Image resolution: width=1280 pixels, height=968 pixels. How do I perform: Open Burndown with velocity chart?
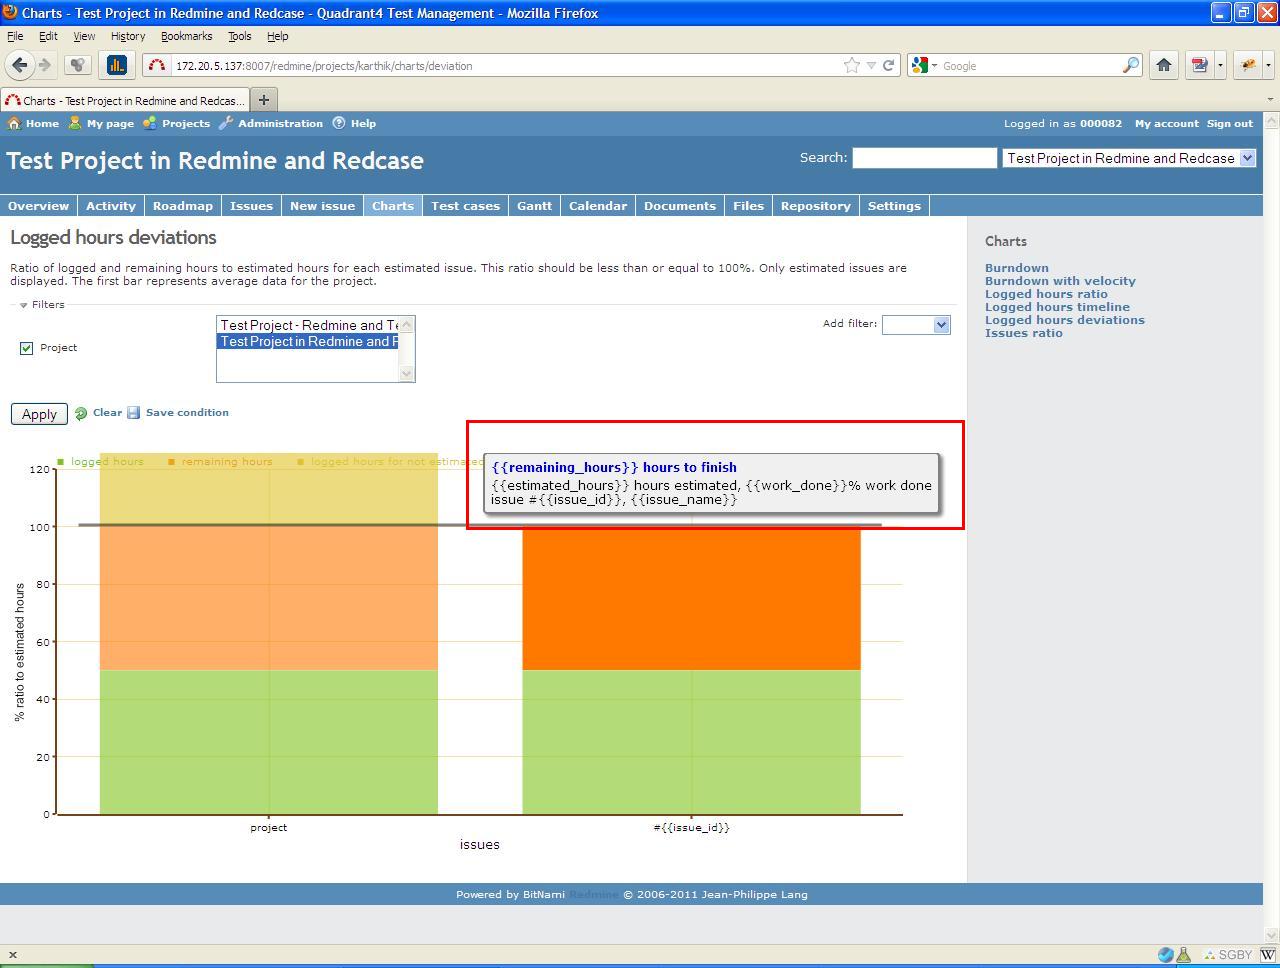[1060, 281]
